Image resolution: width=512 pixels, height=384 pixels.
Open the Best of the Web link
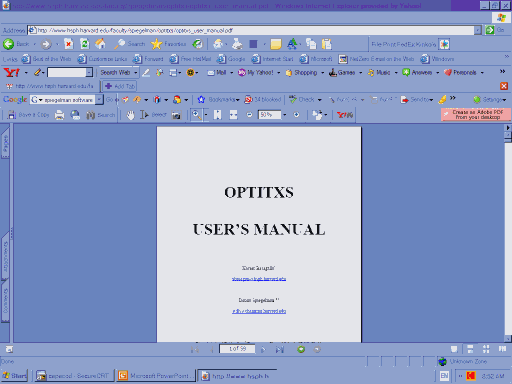pos(47,59)
